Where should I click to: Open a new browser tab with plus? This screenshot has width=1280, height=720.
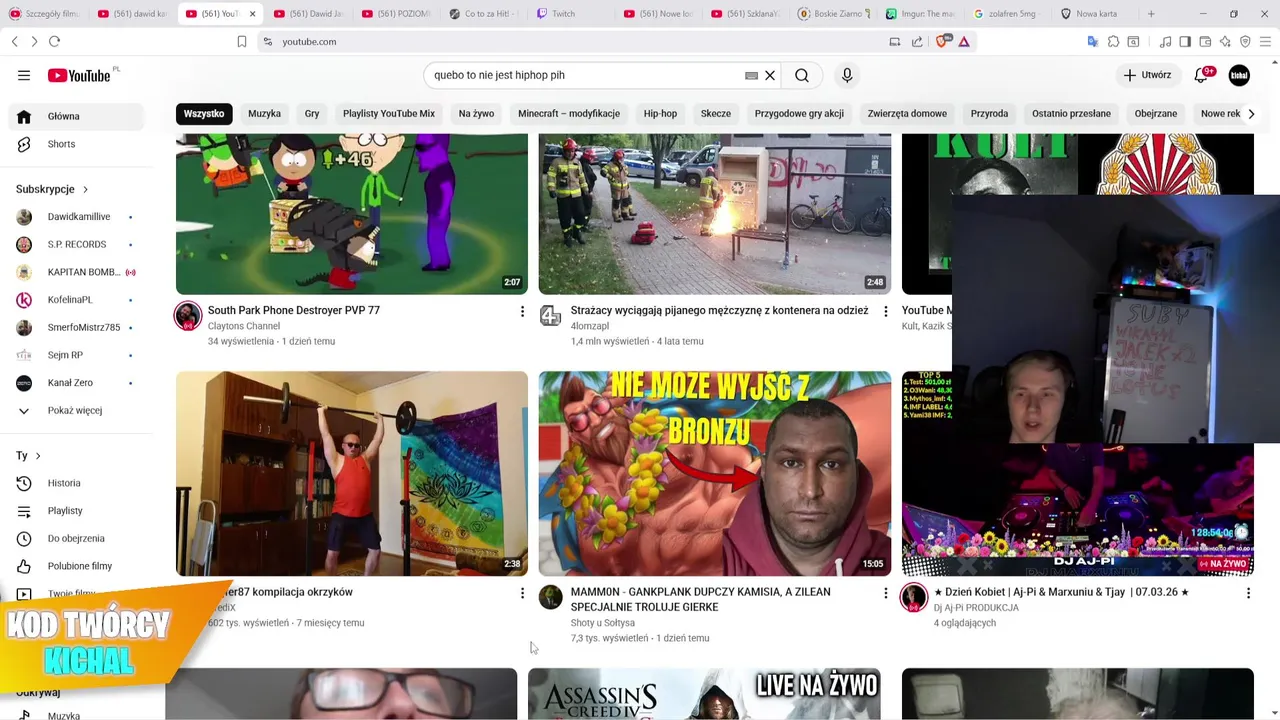(x=1151, y=14)
